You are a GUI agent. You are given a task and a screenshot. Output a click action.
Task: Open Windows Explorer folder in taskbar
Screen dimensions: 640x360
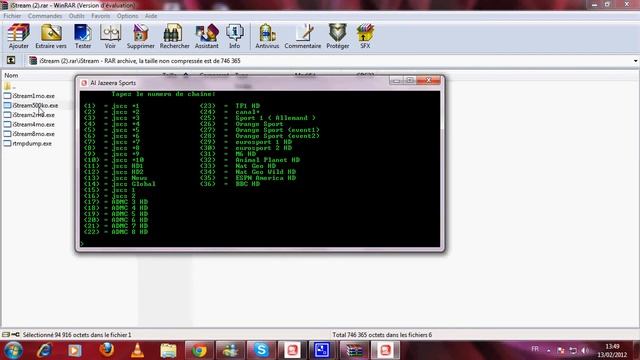[168, 350]
